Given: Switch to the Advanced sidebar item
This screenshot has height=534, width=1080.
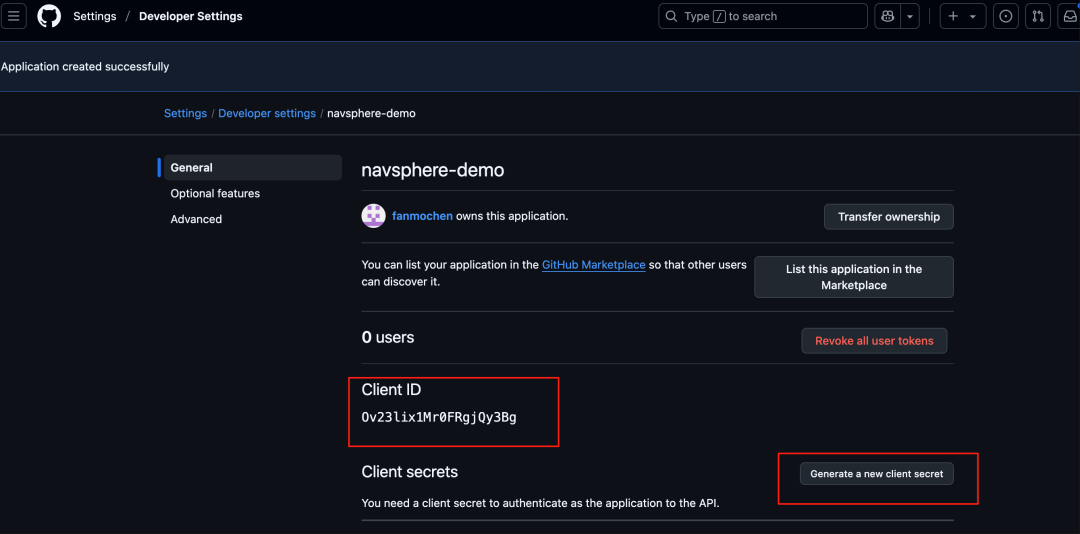Looking at the screenshot, I should pyautogui.click(x=196, y=219).
